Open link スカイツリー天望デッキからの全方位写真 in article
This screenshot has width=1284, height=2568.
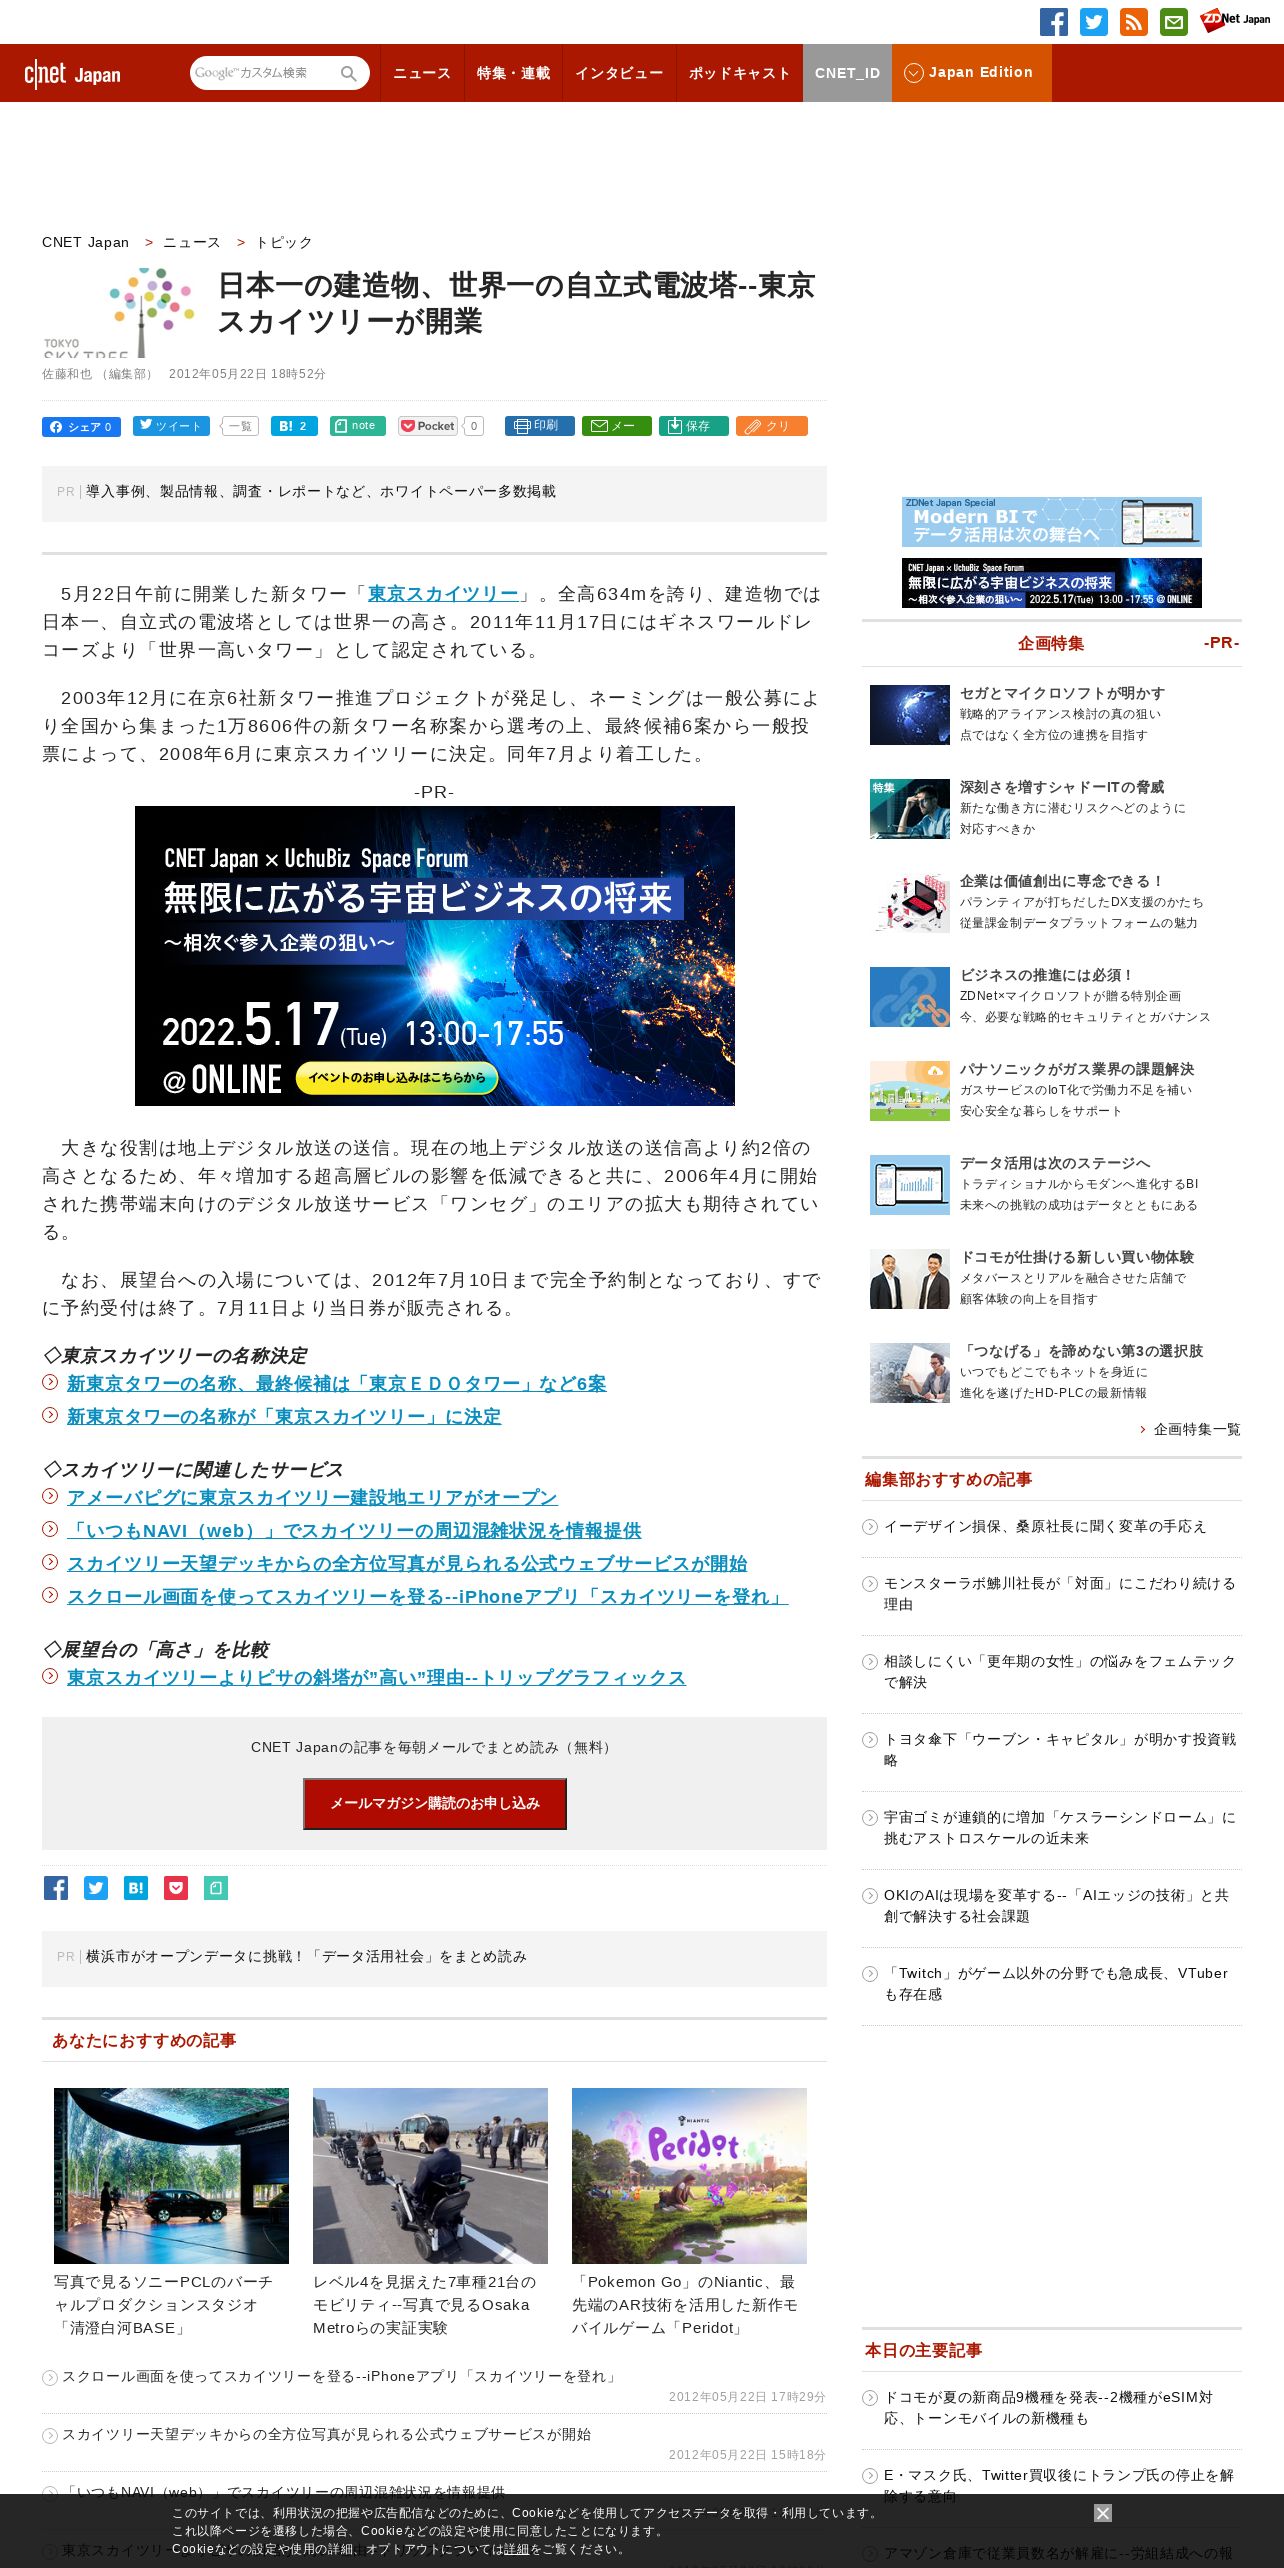pos(407,1563)
